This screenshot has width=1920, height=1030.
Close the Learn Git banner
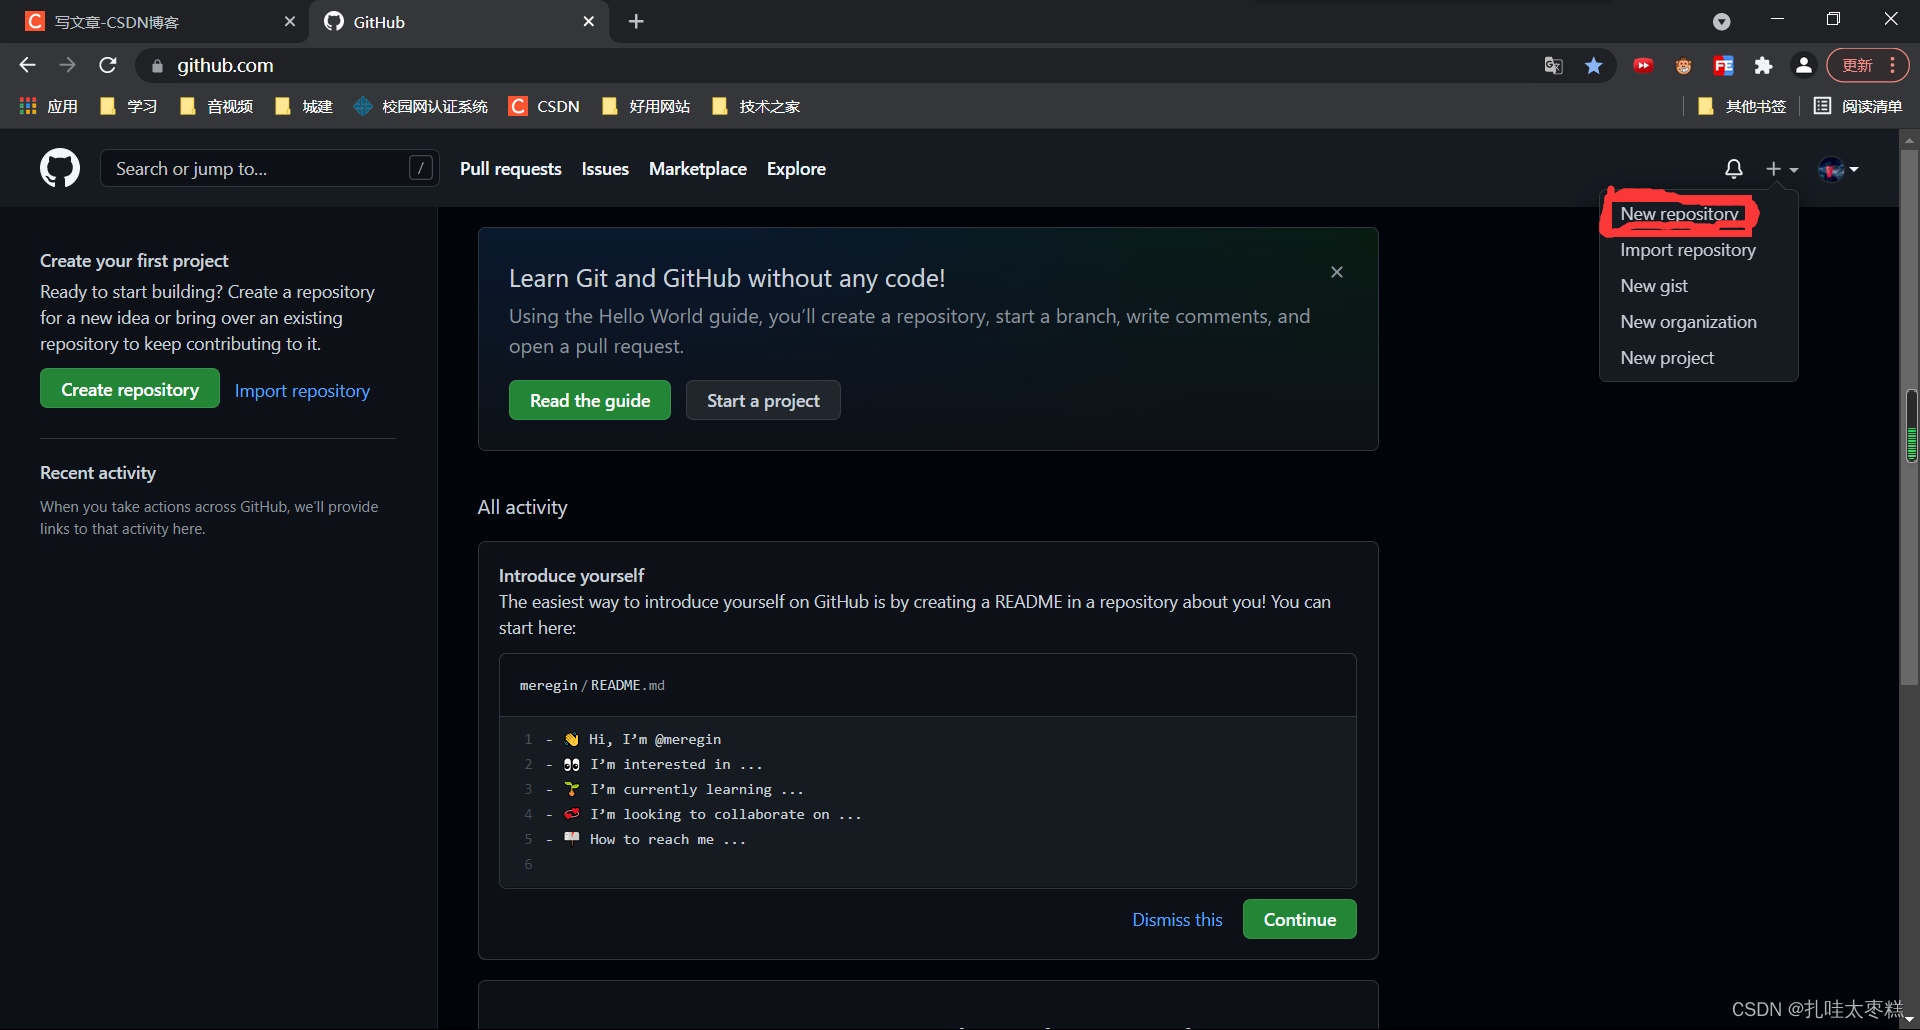coord(1337,272)
